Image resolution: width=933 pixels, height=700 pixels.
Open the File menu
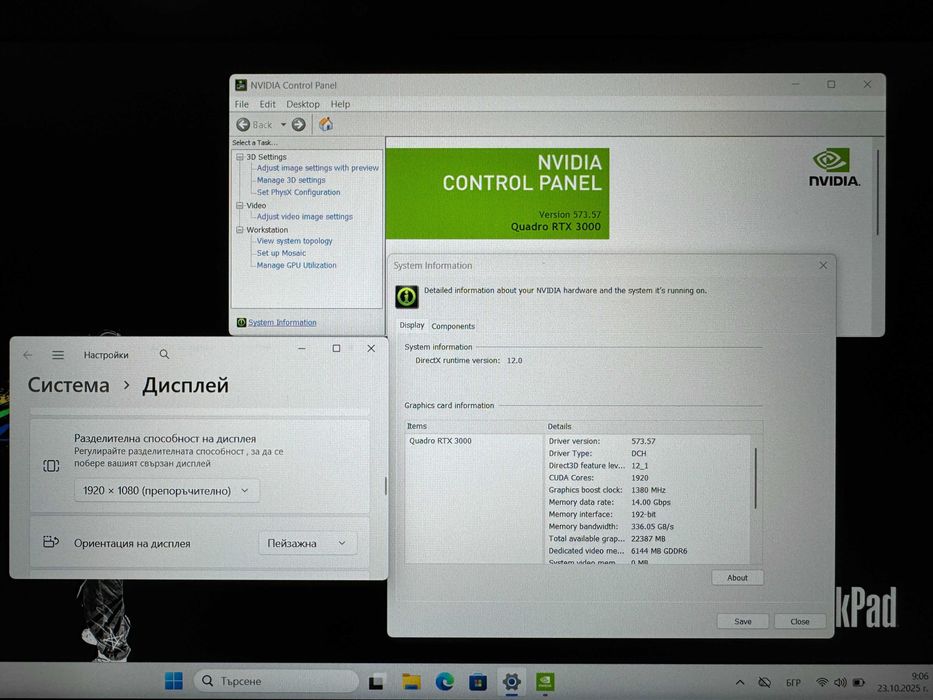242,104
